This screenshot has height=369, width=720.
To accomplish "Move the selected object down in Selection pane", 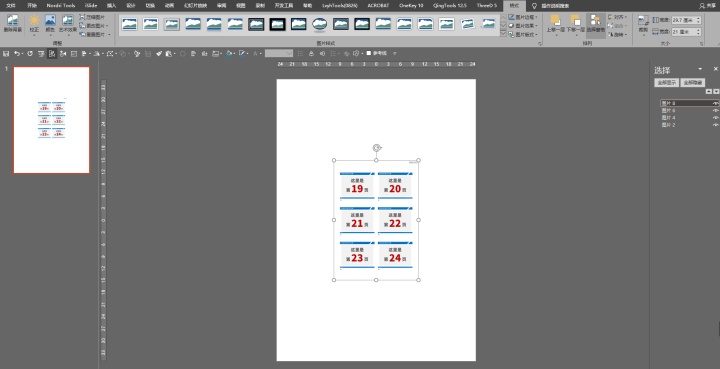I will tap(716, 91).
